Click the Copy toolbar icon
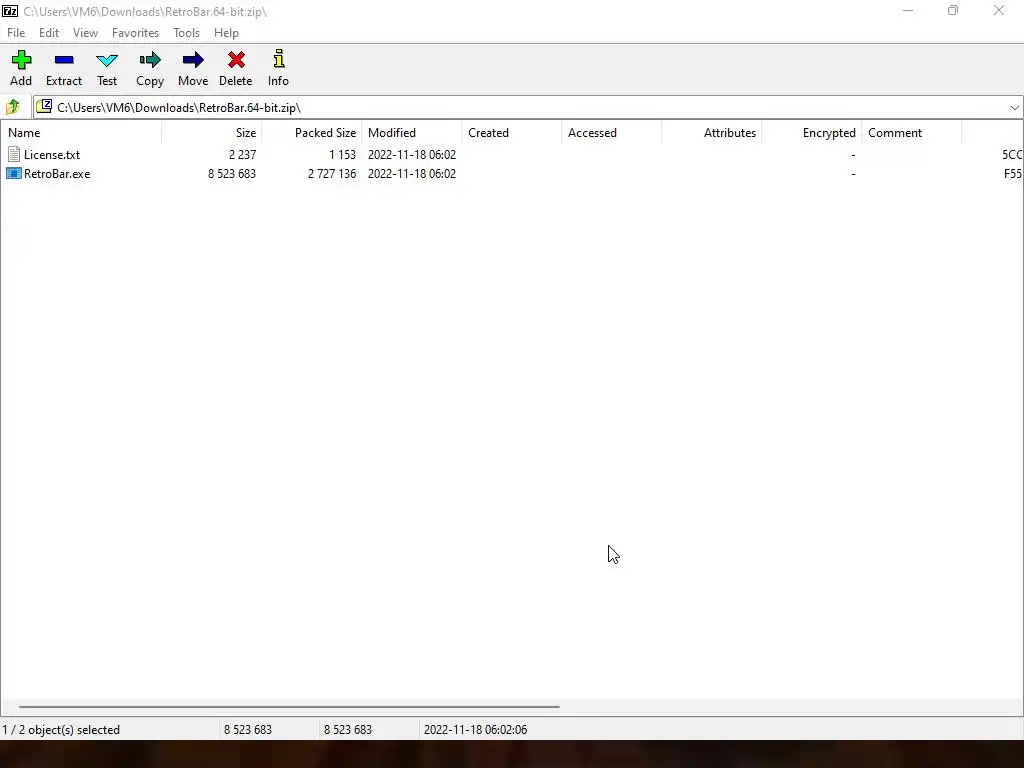 click(150, 60)
